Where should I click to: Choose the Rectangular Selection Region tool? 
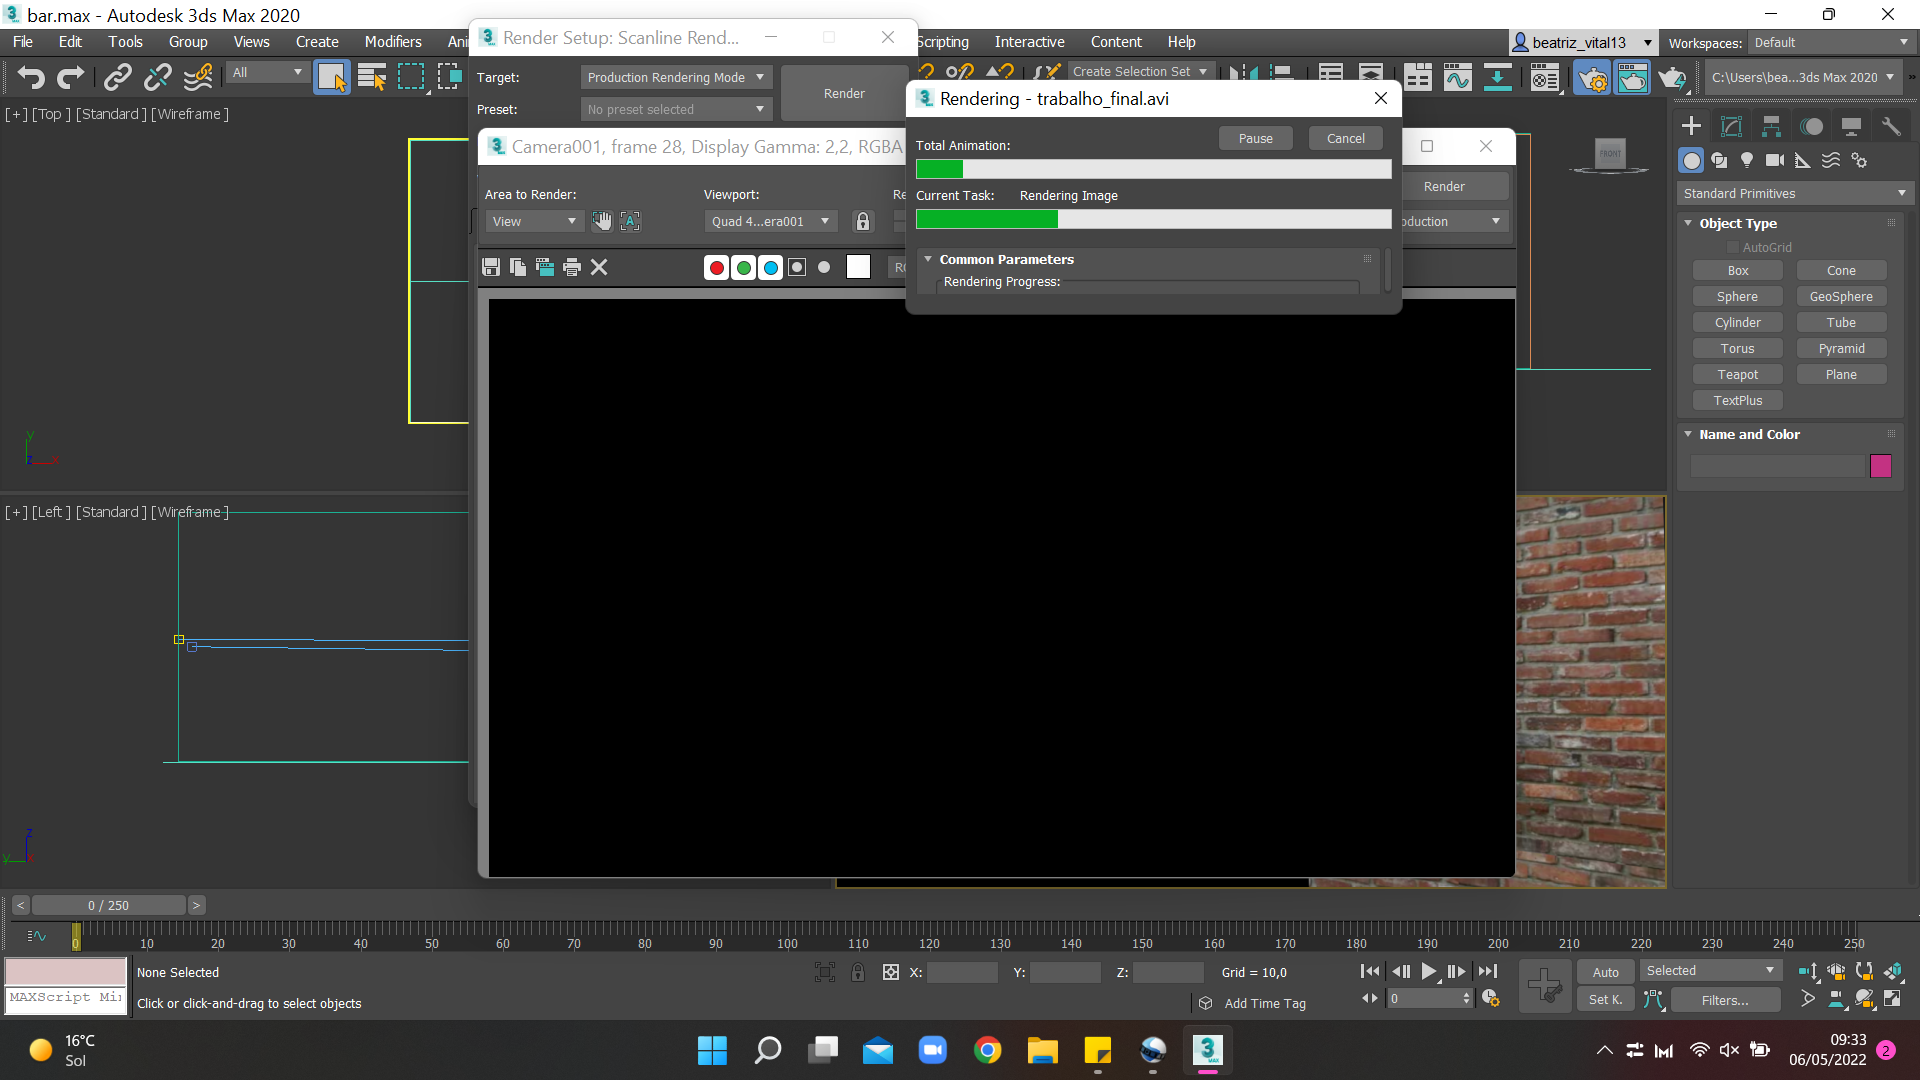pos(411,77)
